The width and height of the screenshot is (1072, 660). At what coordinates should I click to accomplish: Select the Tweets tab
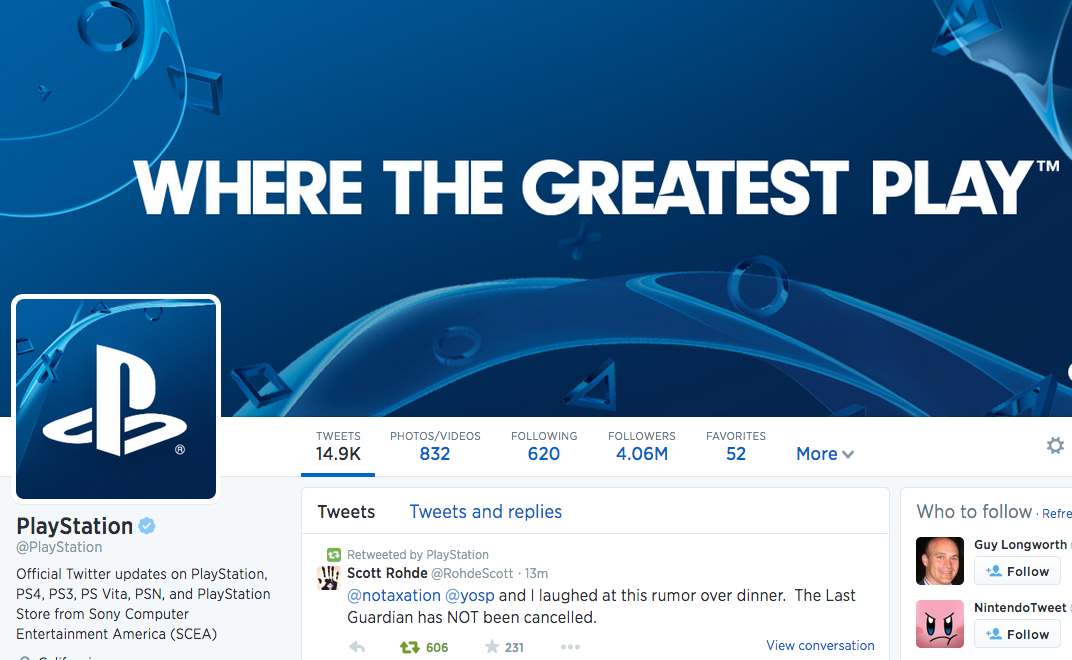click(x=346, y=512)
